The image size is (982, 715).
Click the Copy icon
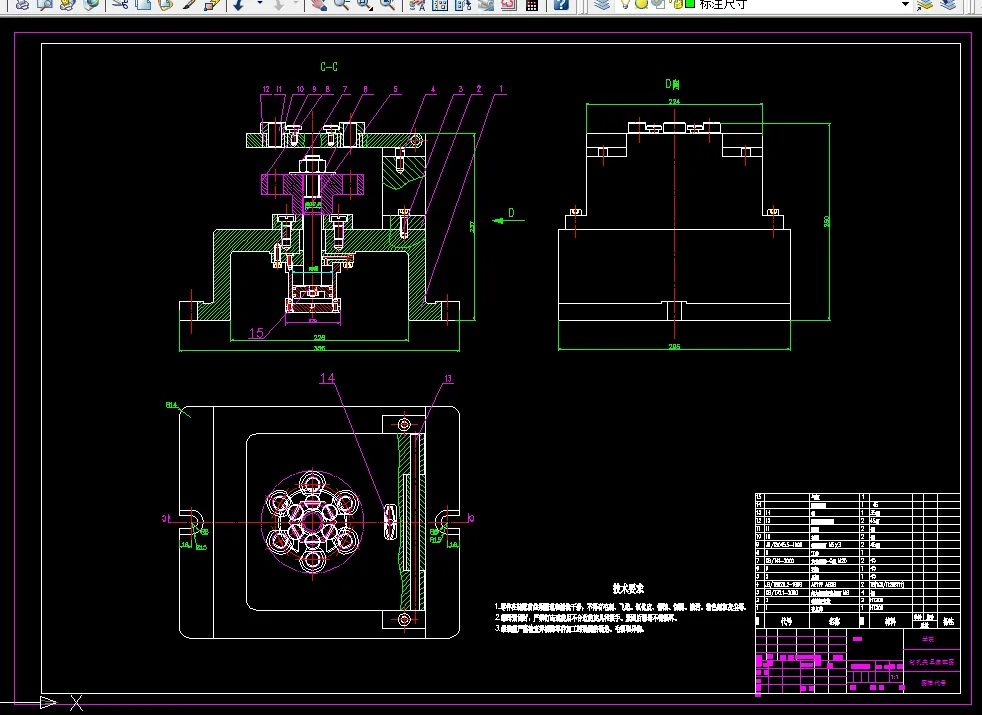[x=143, y=4]
